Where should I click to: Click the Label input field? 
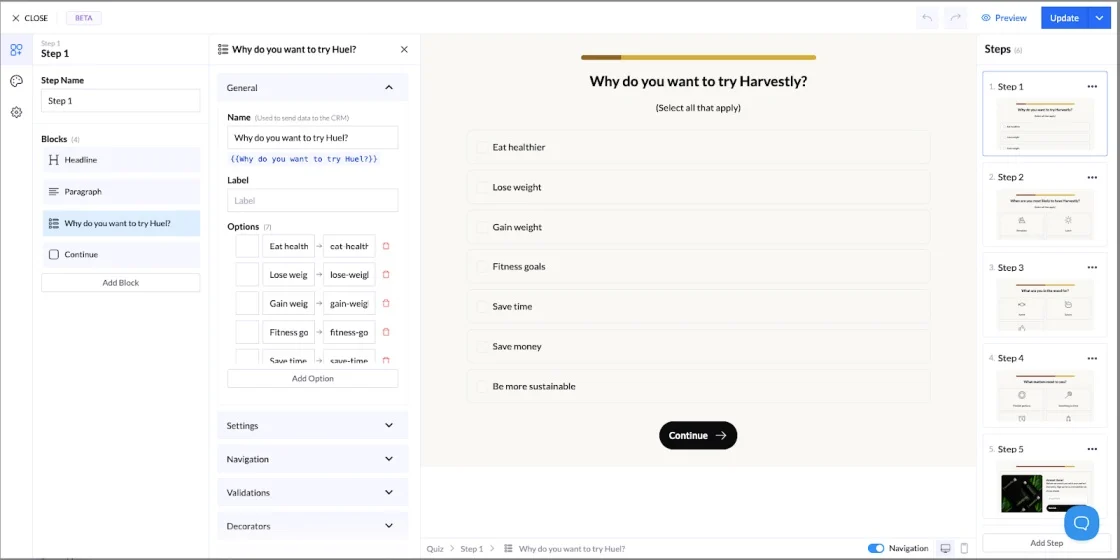pos(313,201)
